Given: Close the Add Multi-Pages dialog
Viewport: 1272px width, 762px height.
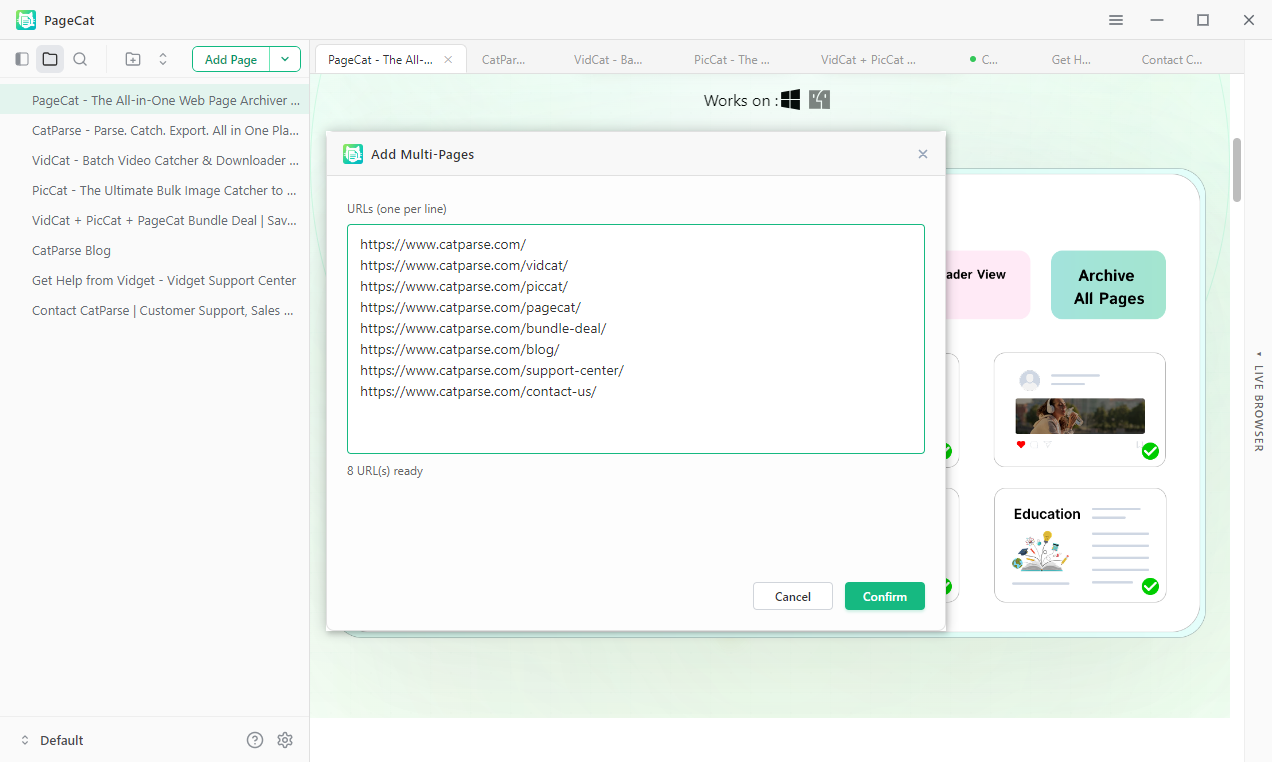Looking at the screenshot, I should click(923, 154).
